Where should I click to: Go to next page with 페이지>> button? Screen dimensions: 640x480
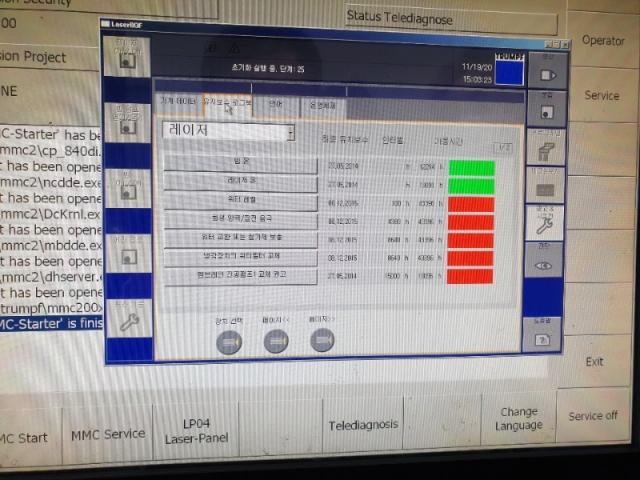pos(322,340)
